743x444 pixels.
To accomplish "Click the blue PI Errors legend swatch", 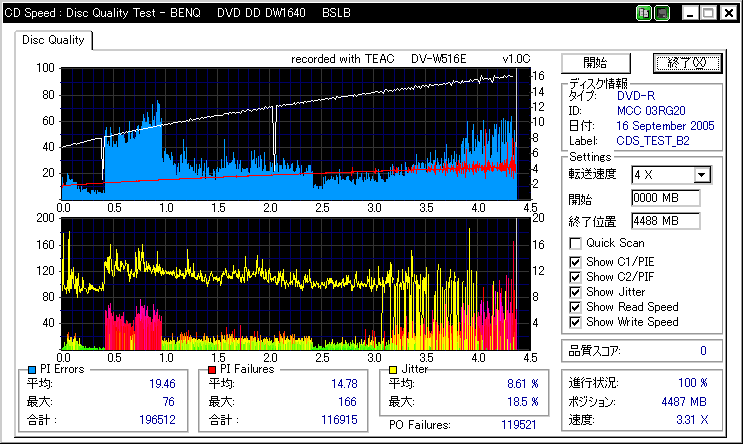I will click(32, 370).
